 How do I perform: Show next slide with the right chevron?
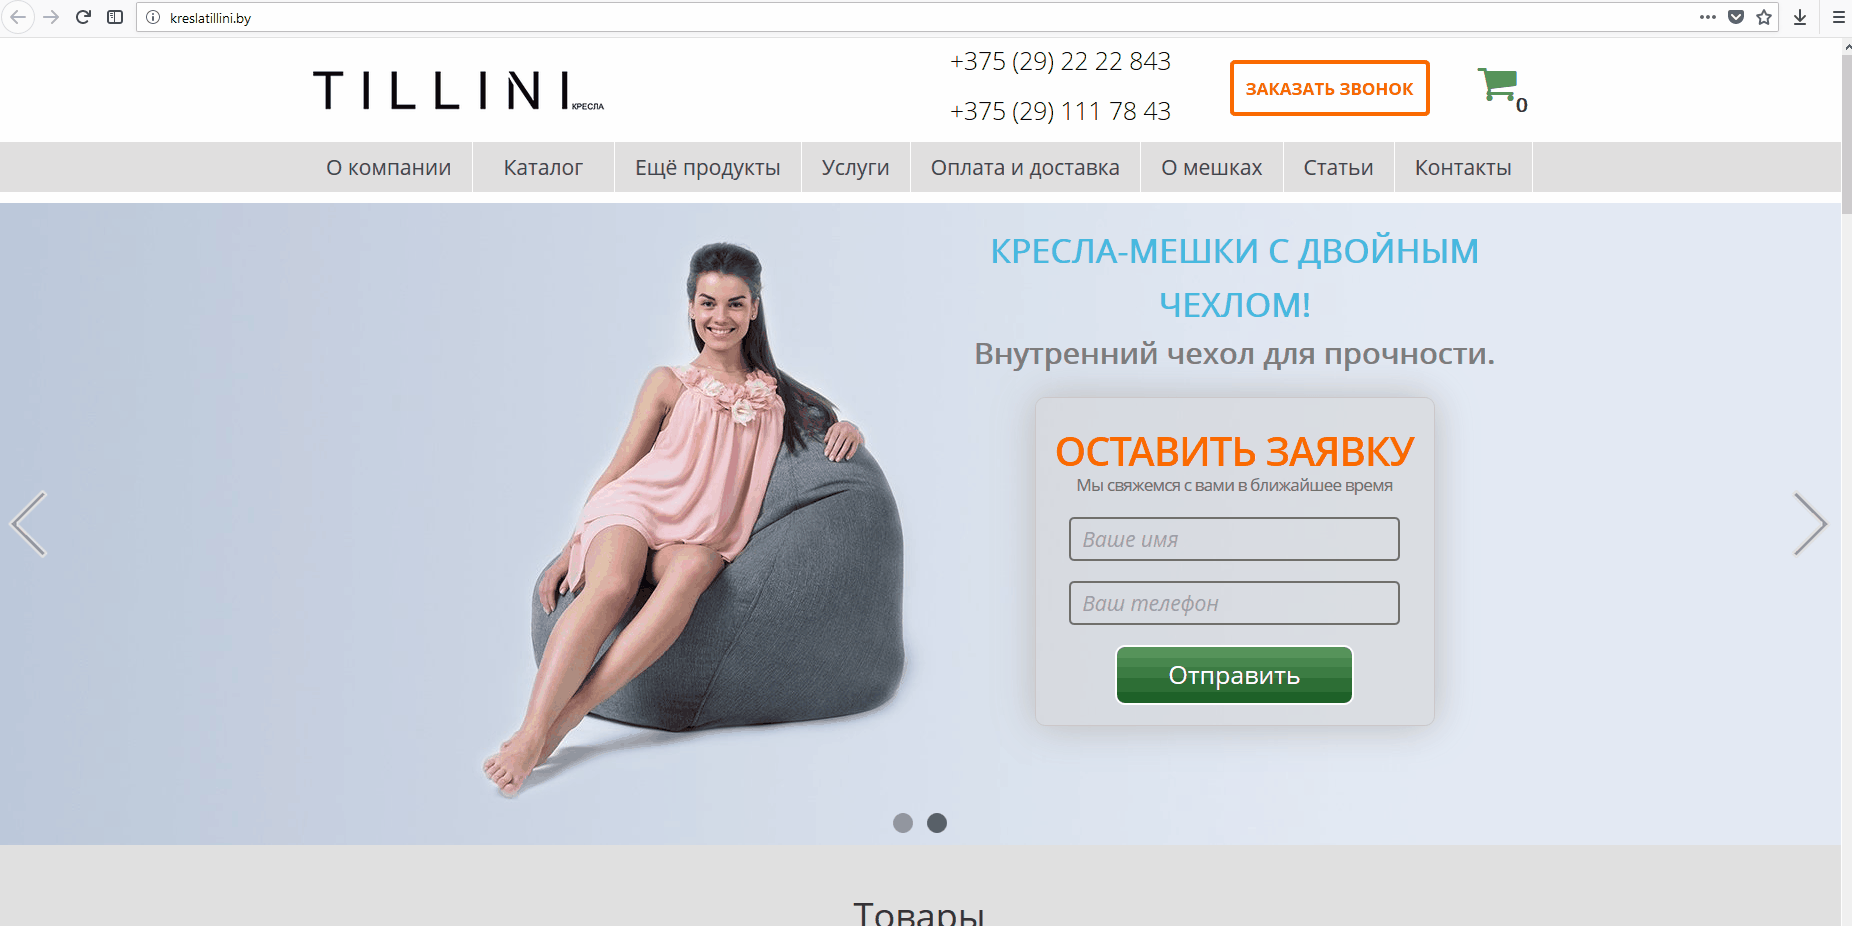tap(1810, 524)
